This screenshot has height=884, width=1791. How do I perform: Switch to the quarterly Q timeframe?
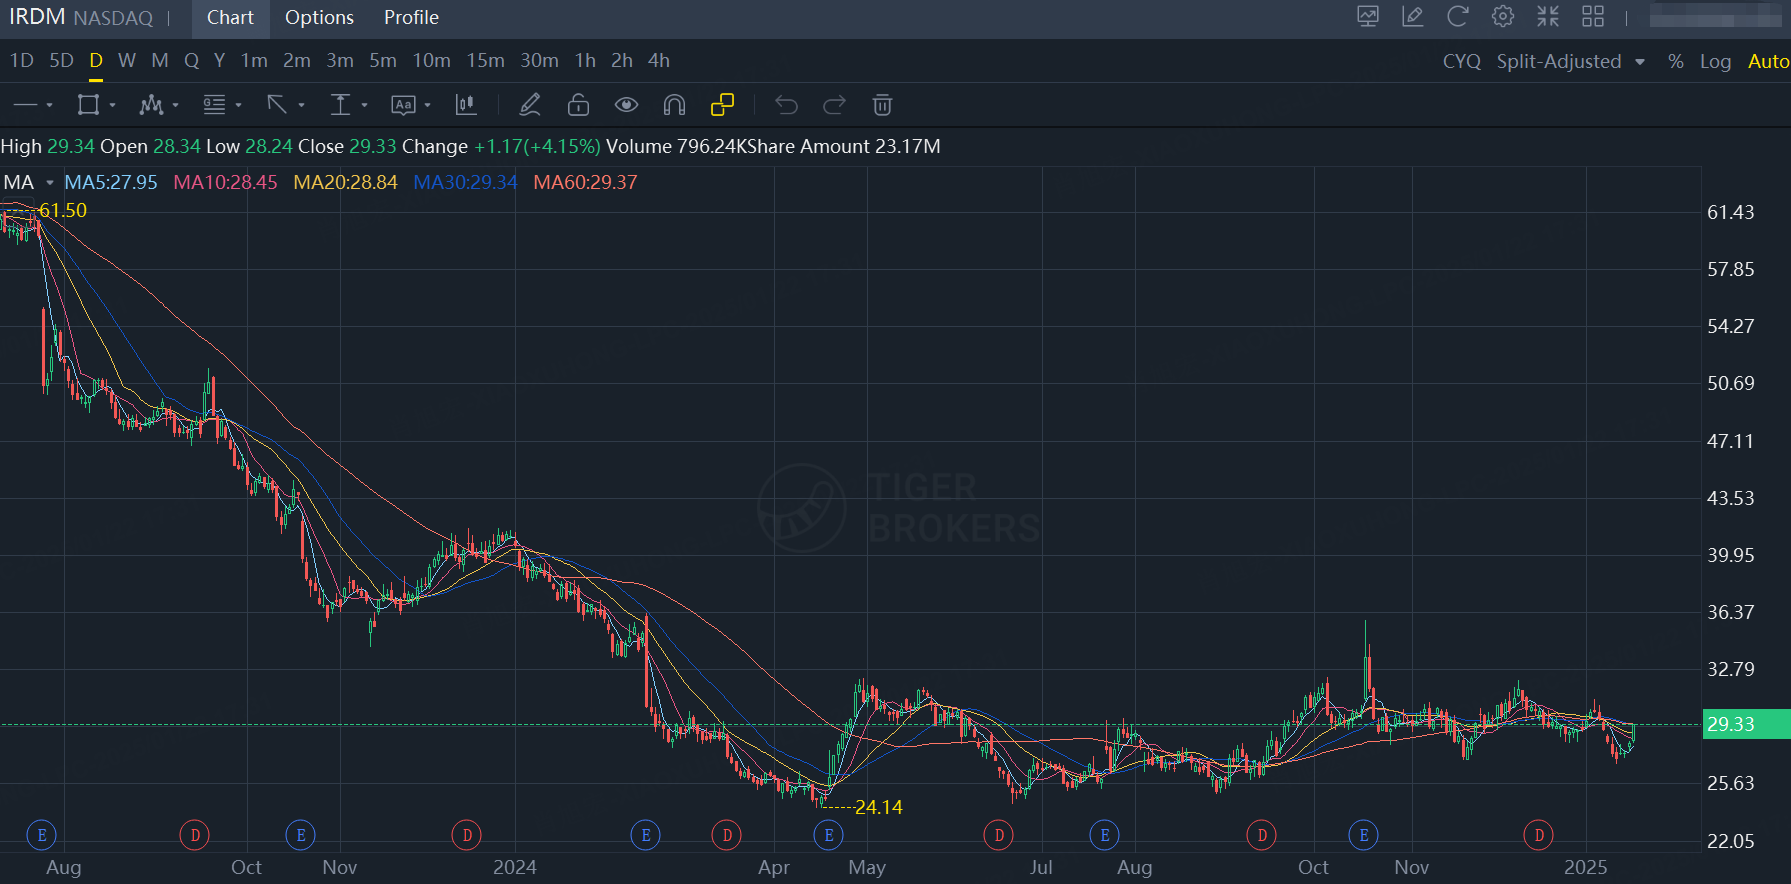(x=192, y=61)
